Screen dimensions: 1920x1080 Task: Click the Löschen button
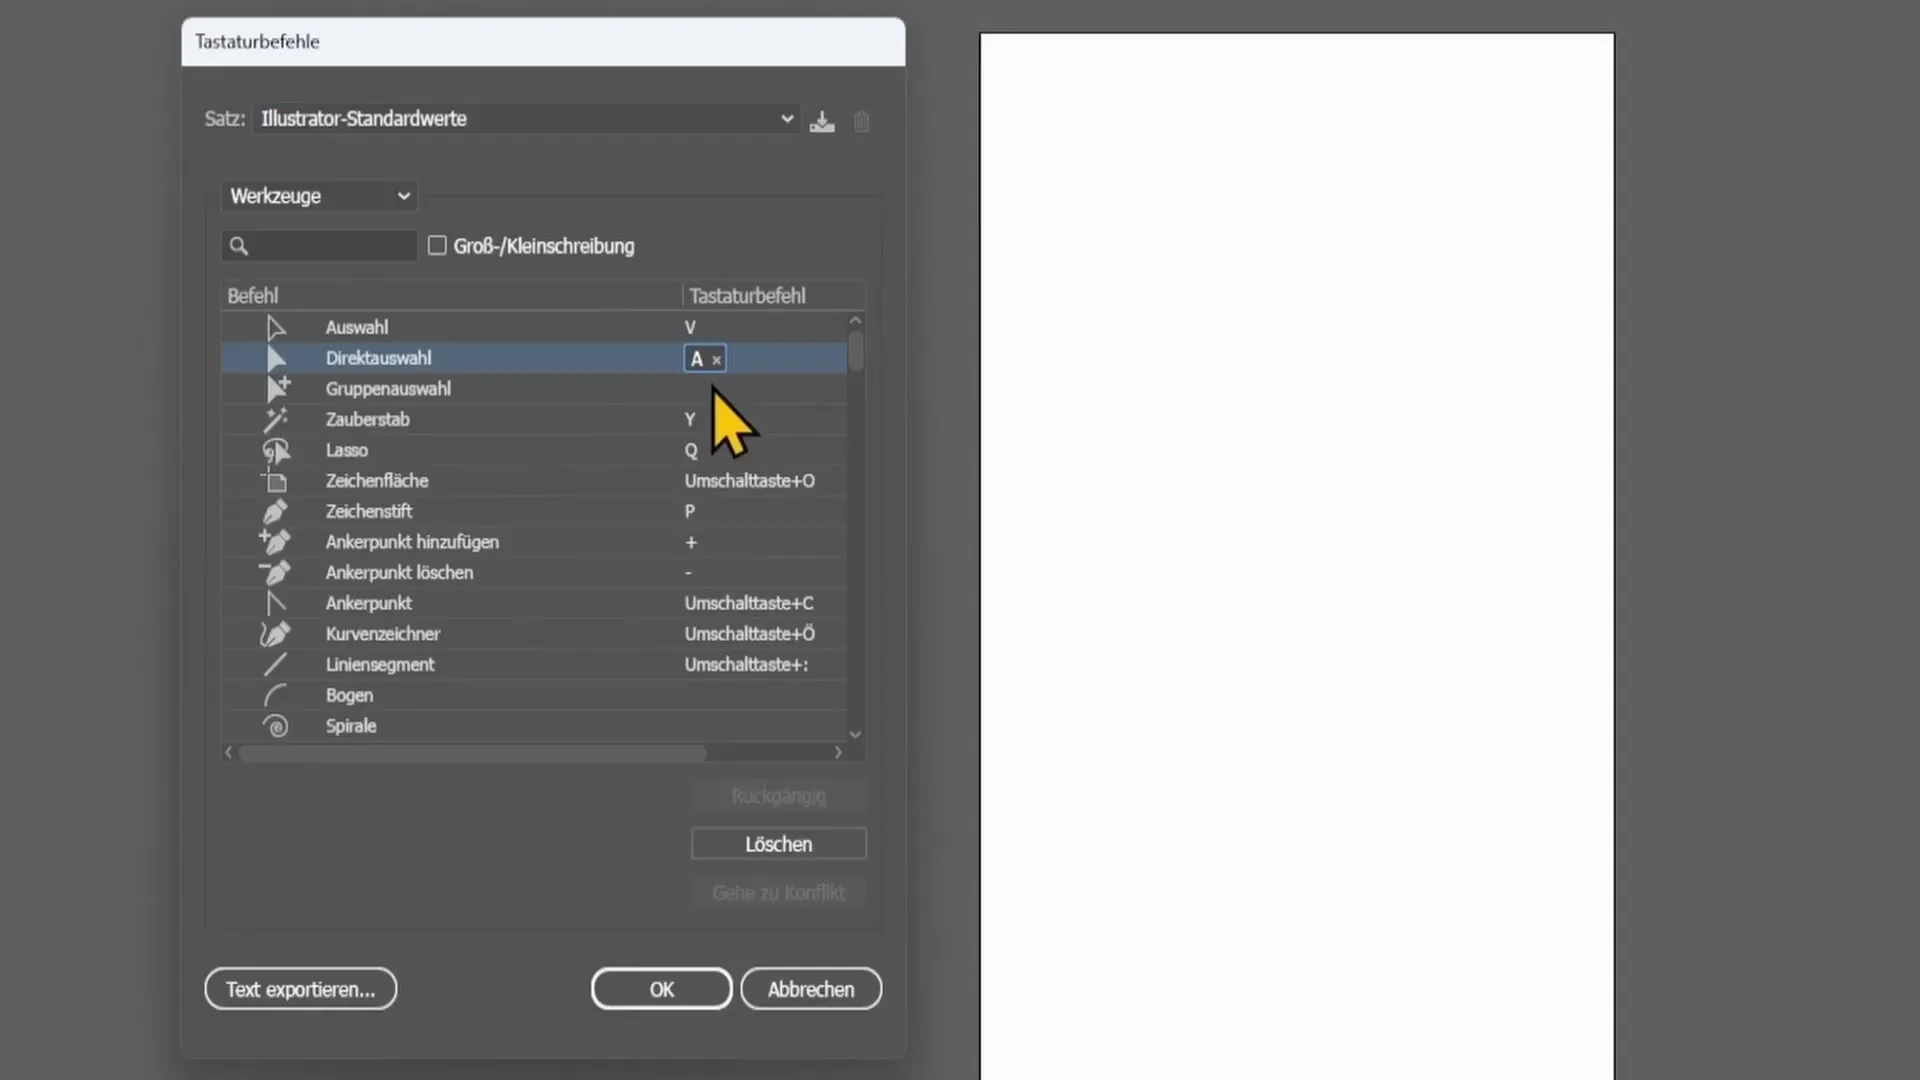[778, 844]
